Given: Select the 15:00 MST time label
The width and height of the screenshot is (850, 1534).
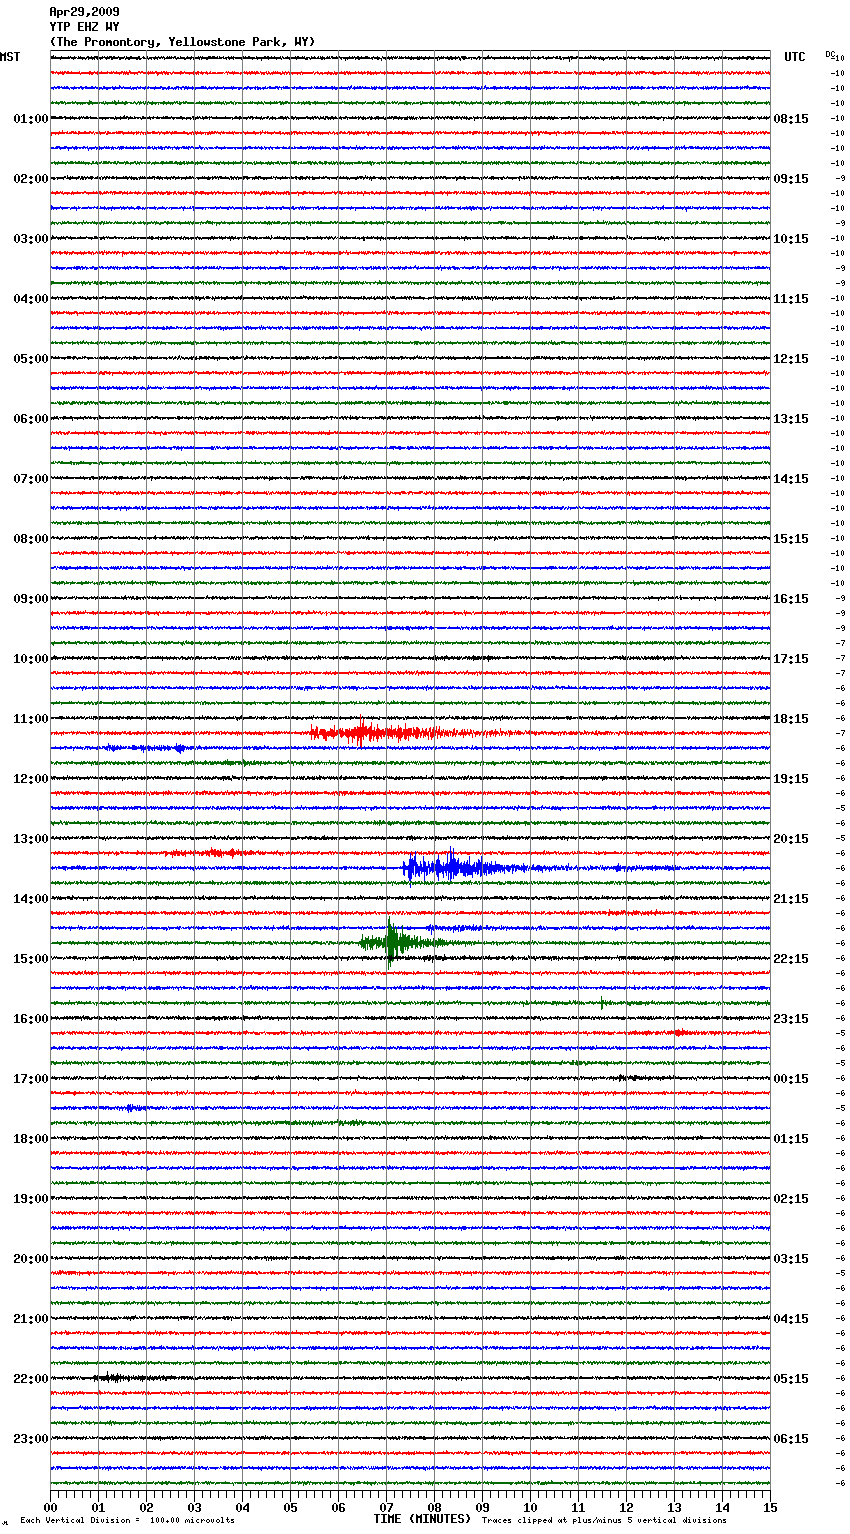Looking at the screenshot, I should 31,959.
